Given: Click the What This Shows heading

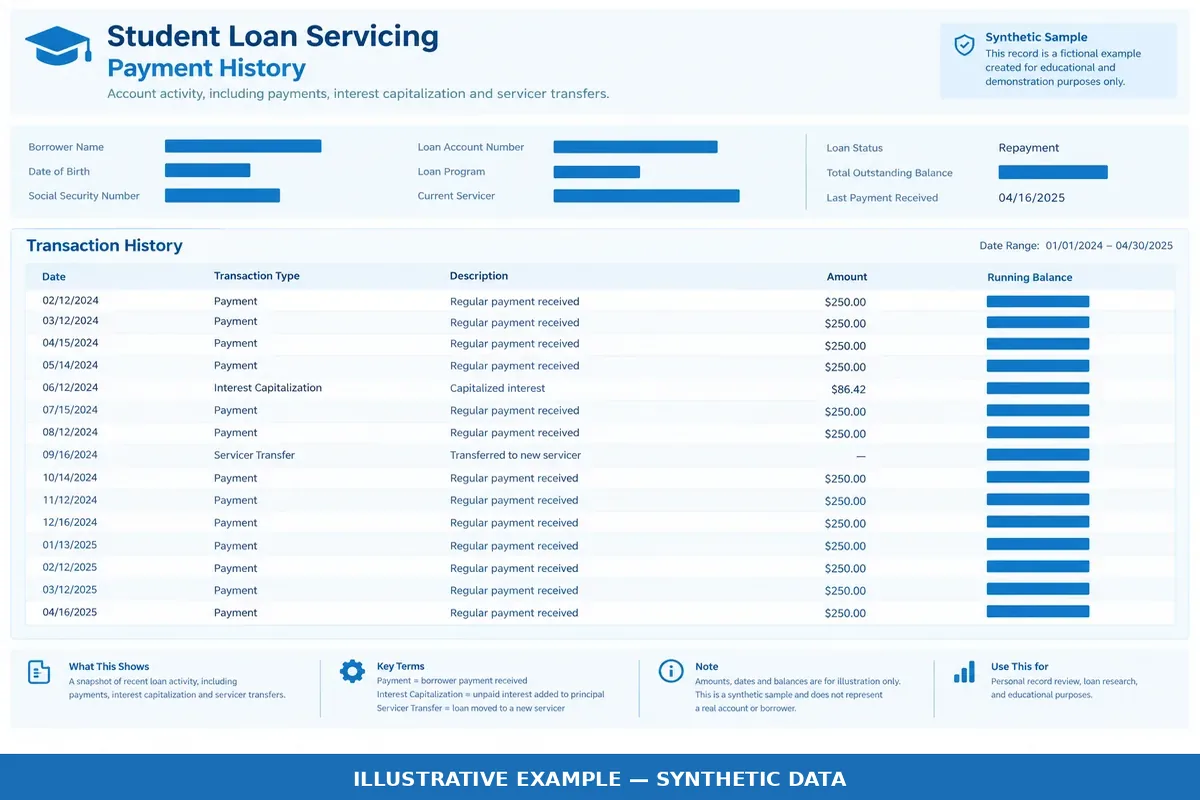Looking at the screenshot, I should [x=109, y=666].
